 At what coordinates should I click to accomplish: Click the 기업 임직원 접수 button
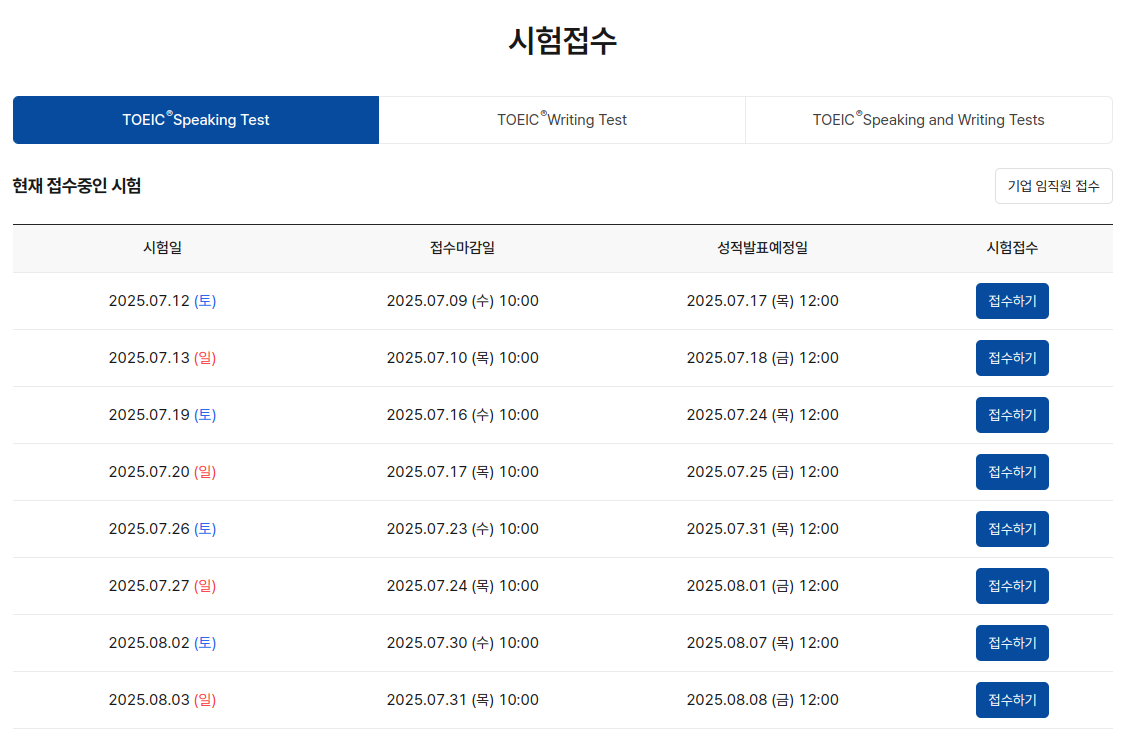1053,185
